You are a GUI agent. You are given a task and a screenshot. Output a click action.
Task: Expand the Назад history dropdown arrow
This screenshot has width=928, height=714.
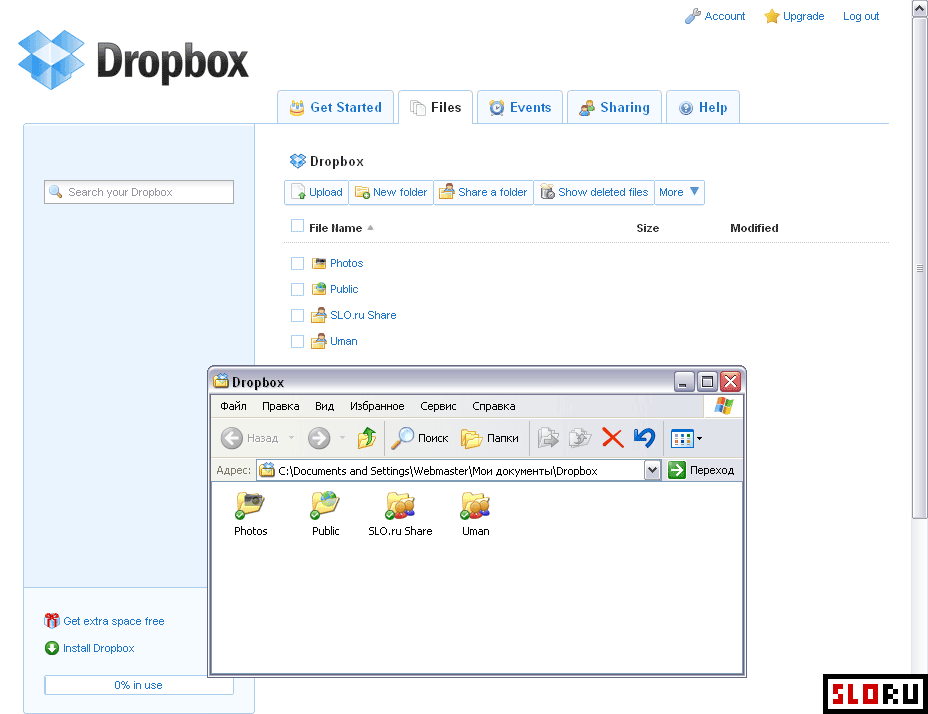click(291, 438)
